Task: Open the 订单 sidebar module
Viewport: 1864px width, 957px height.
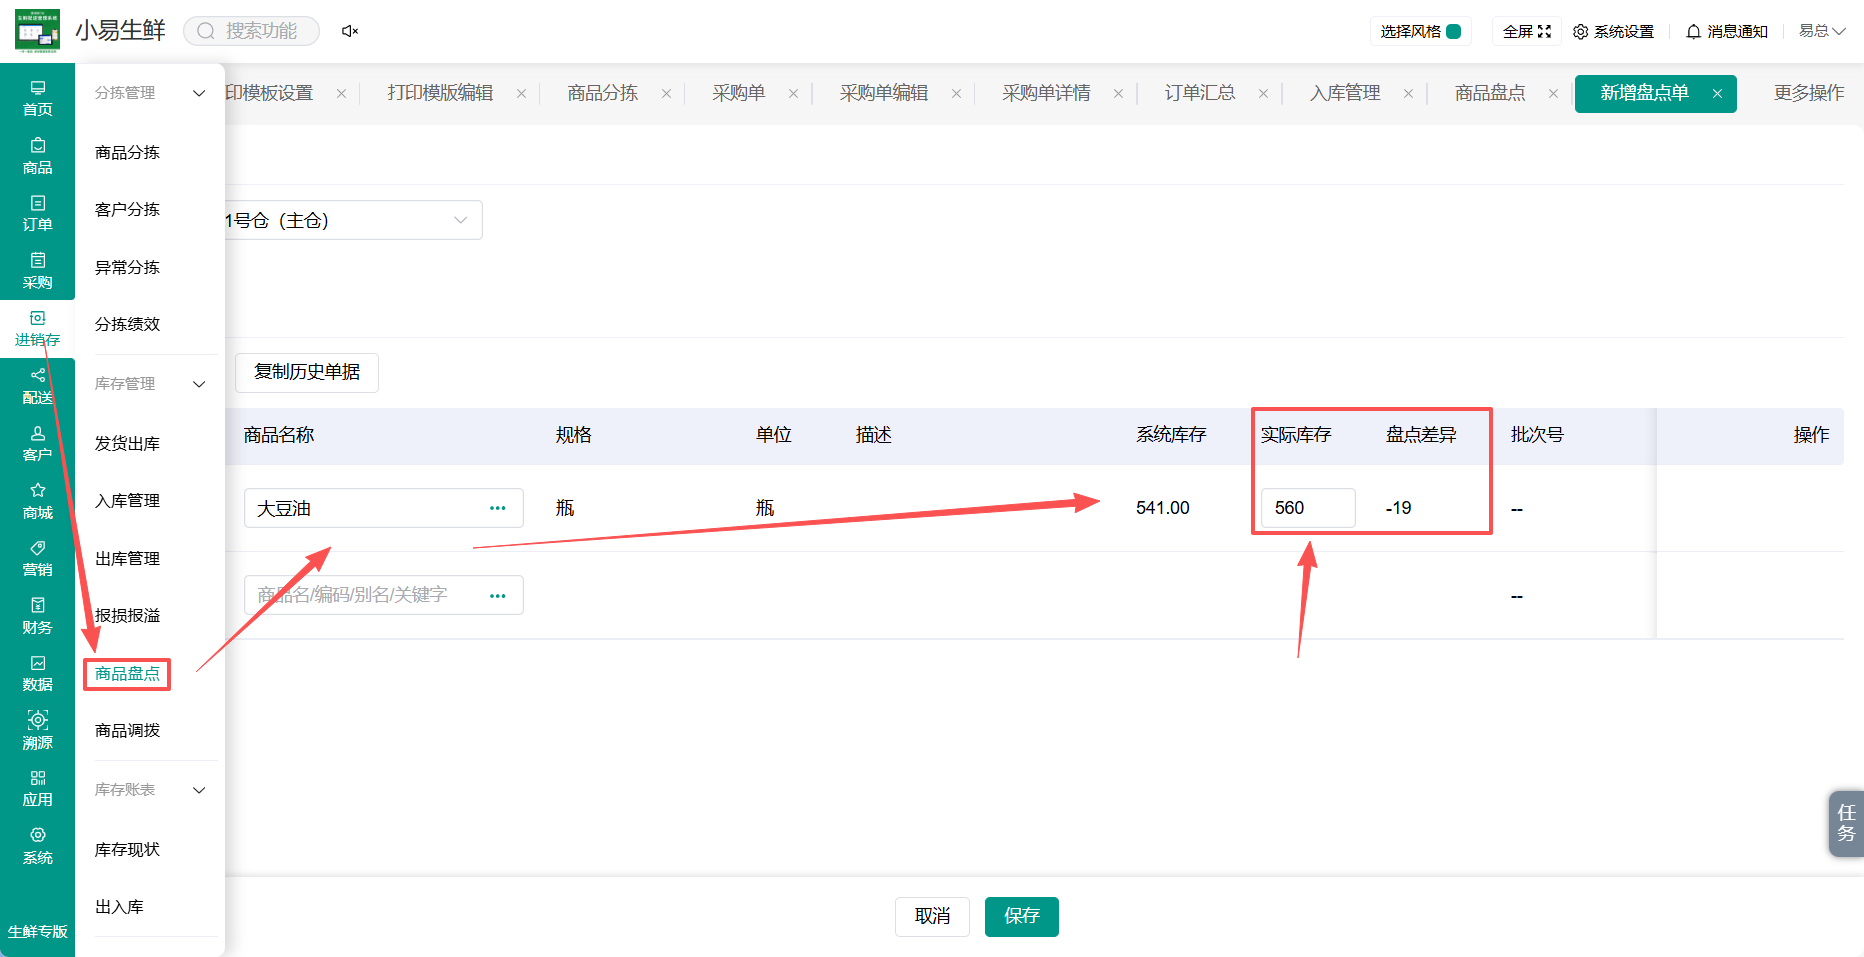Action: [x=37, y=213]
